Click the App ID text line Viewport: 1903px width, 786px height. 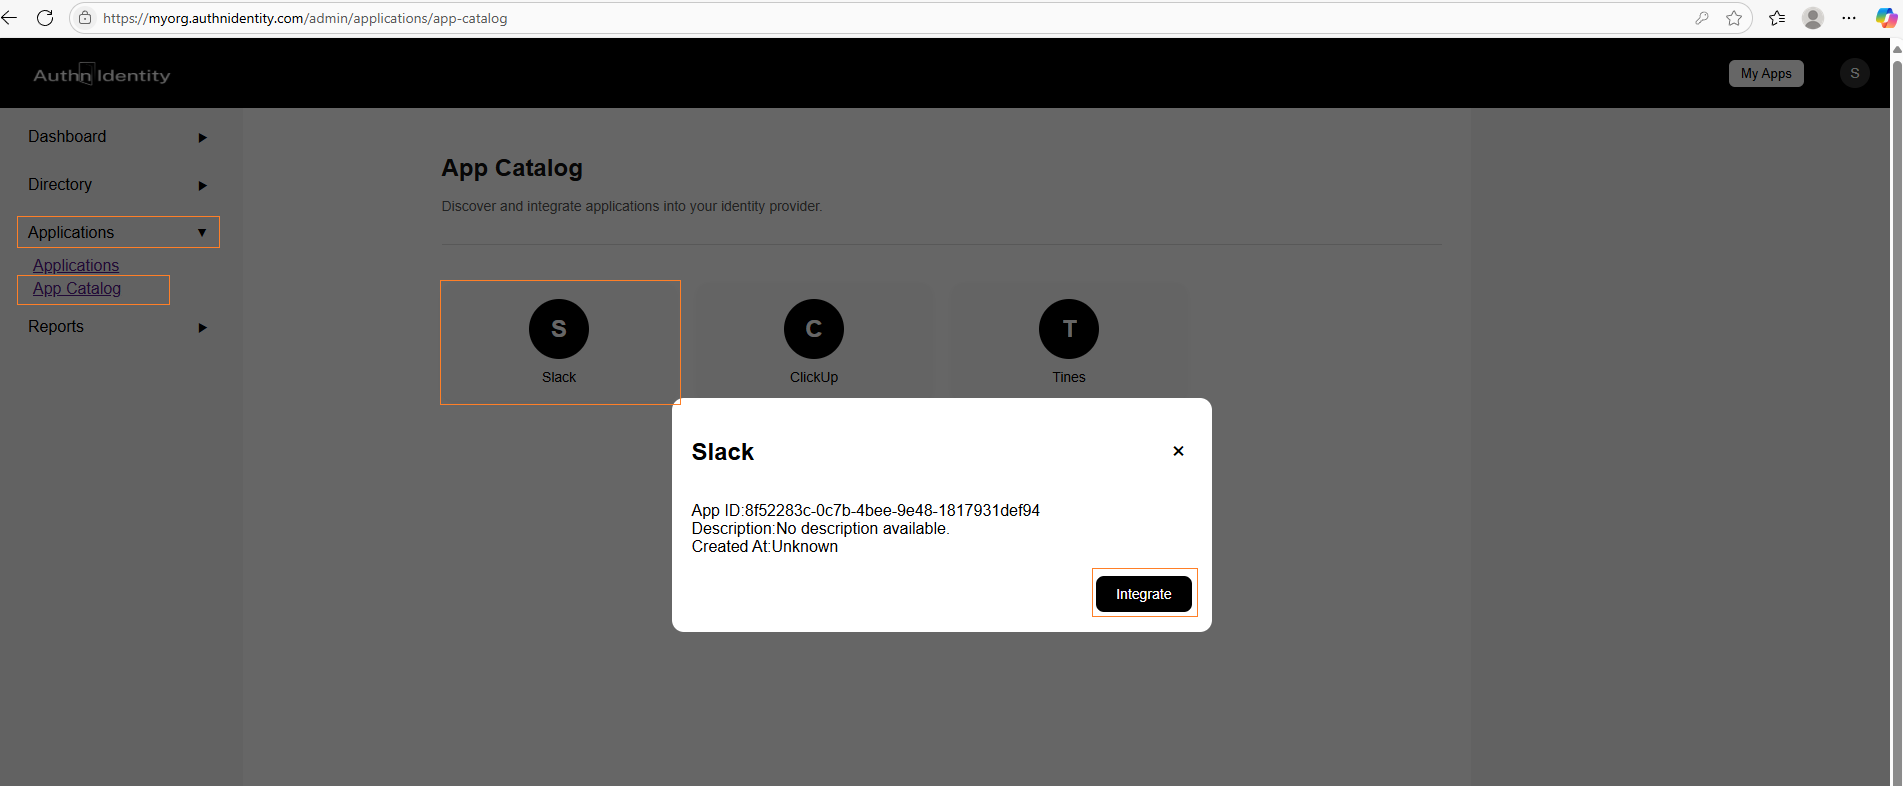point(866,510)
